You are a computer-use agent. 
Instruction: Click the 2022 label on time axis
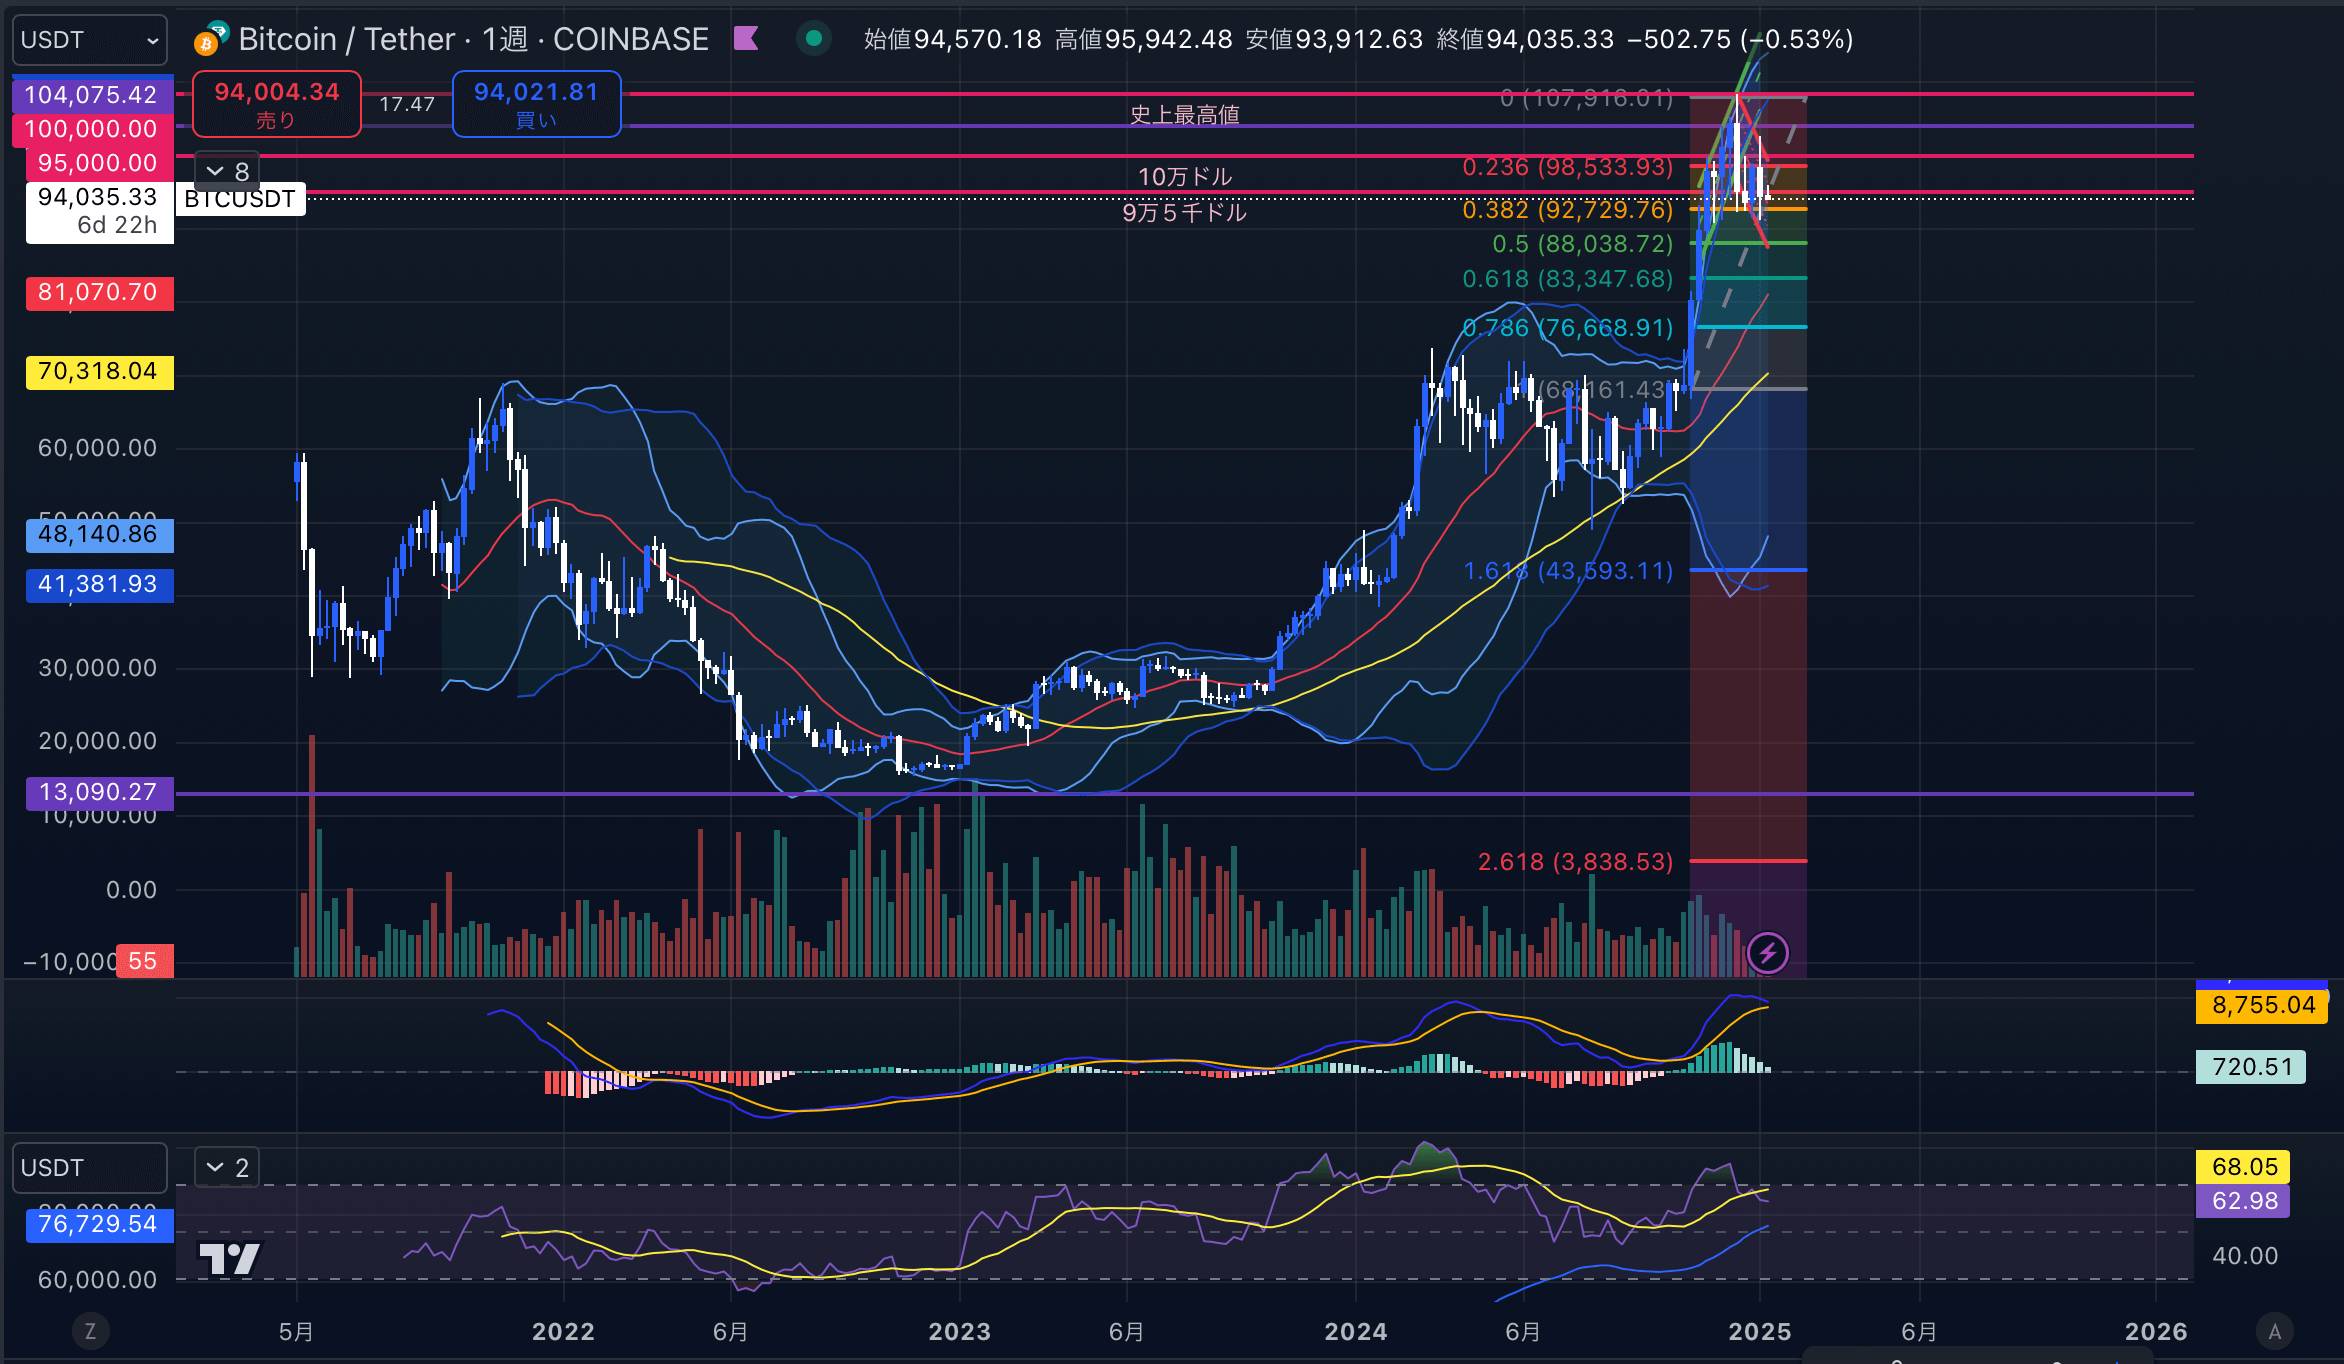[x=563, y=1331]
